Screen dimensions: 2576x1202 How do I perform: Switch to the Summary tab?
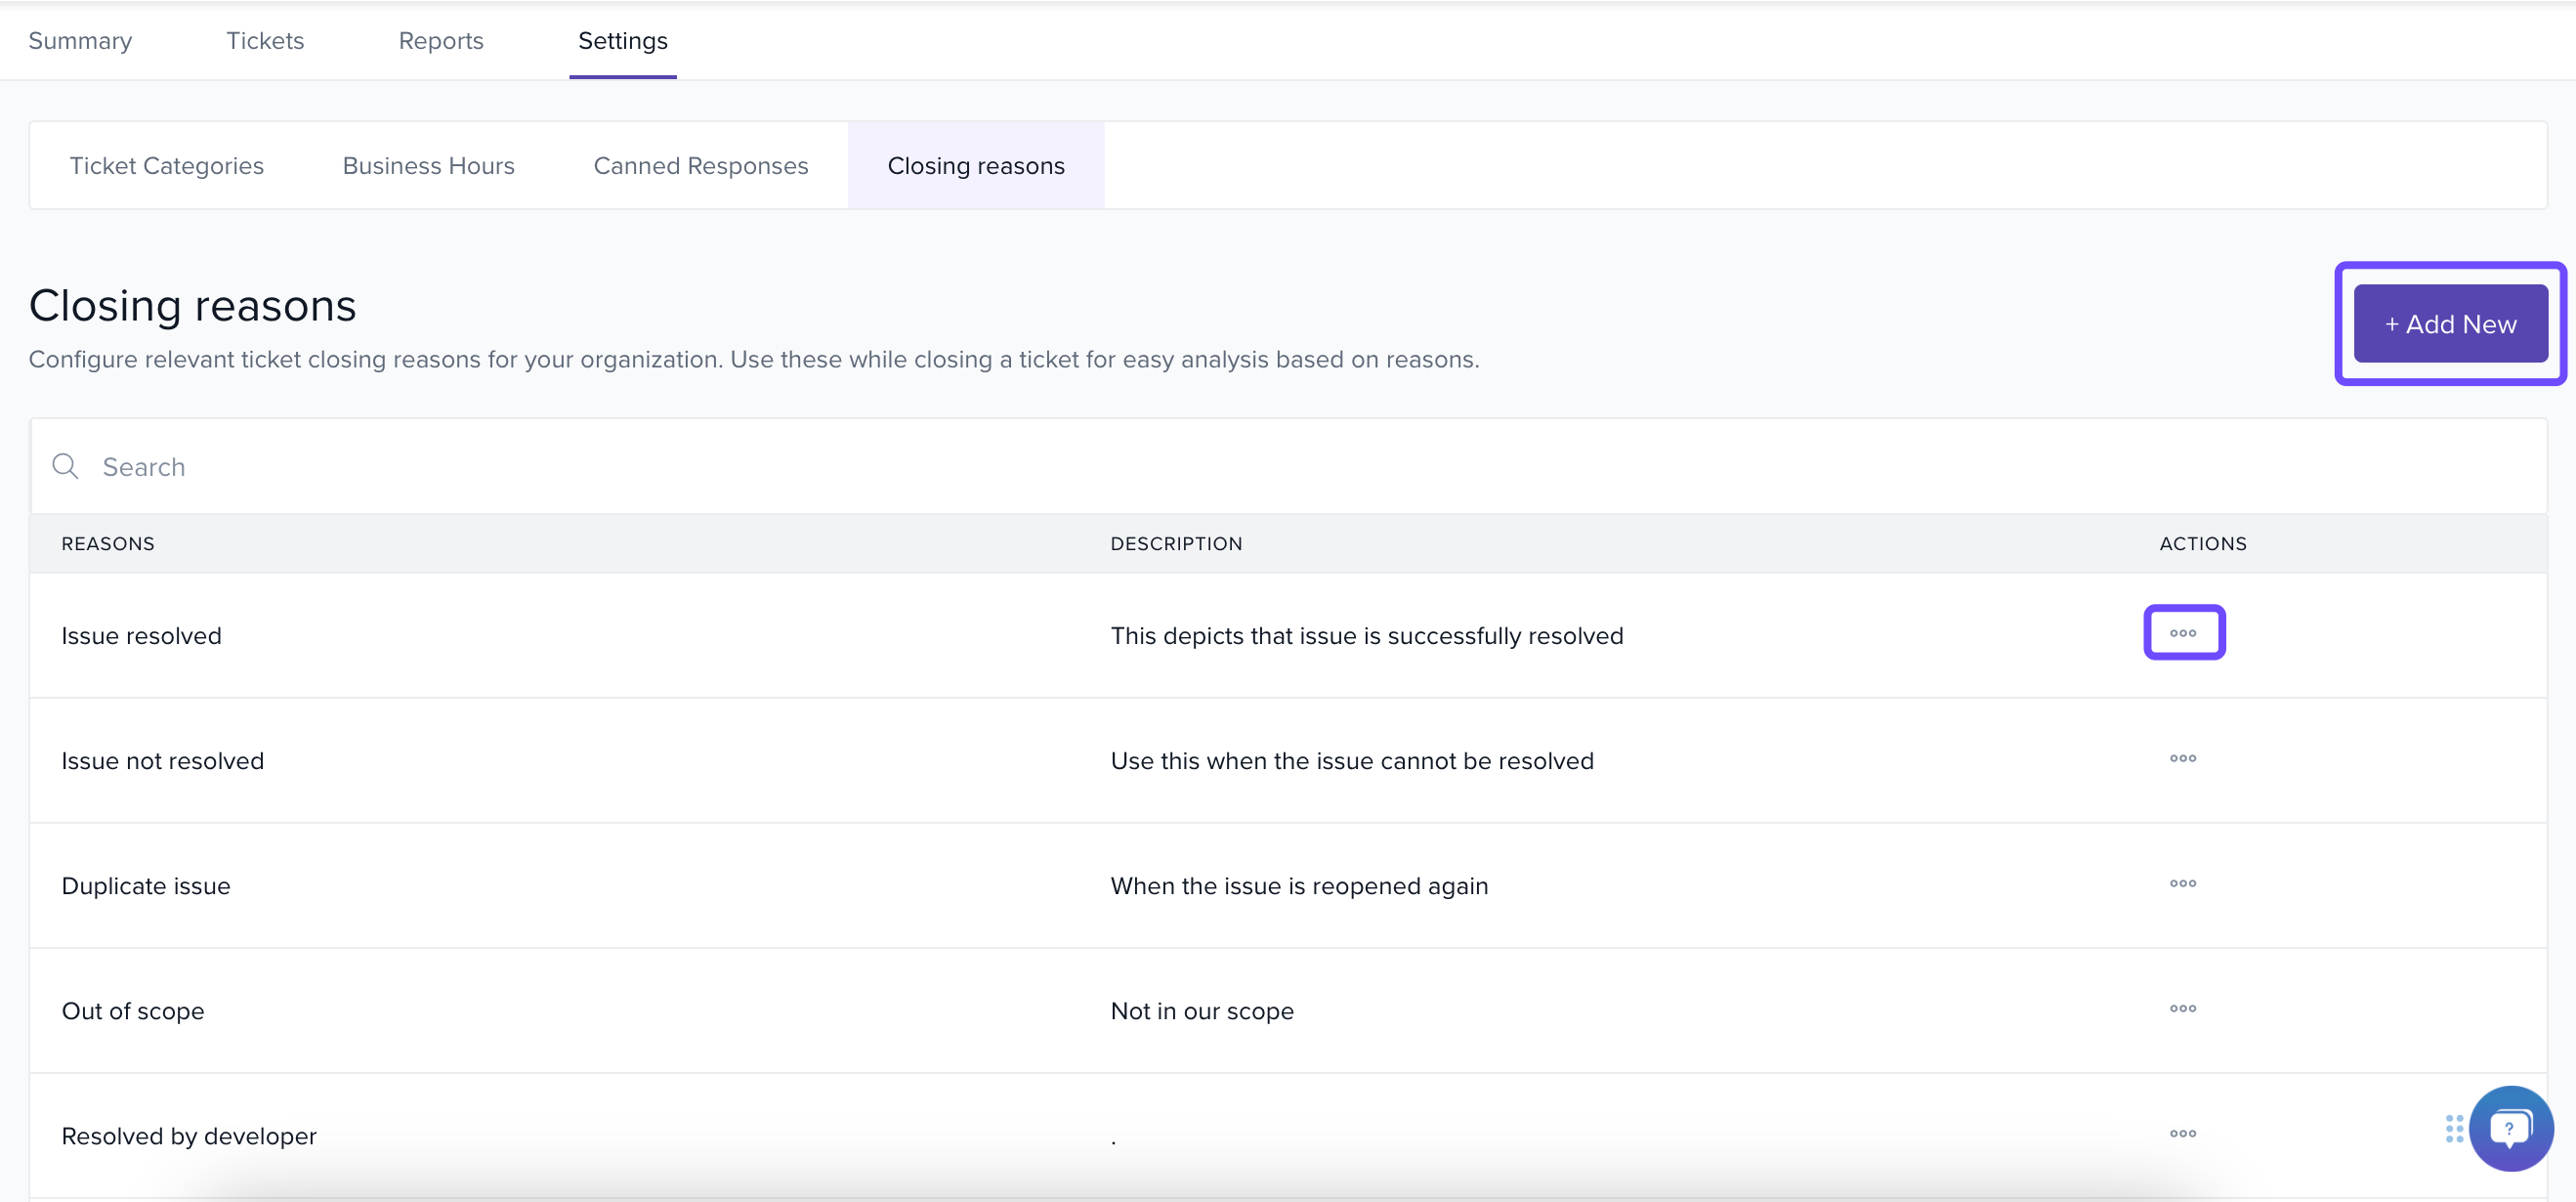tap(80, 41)
